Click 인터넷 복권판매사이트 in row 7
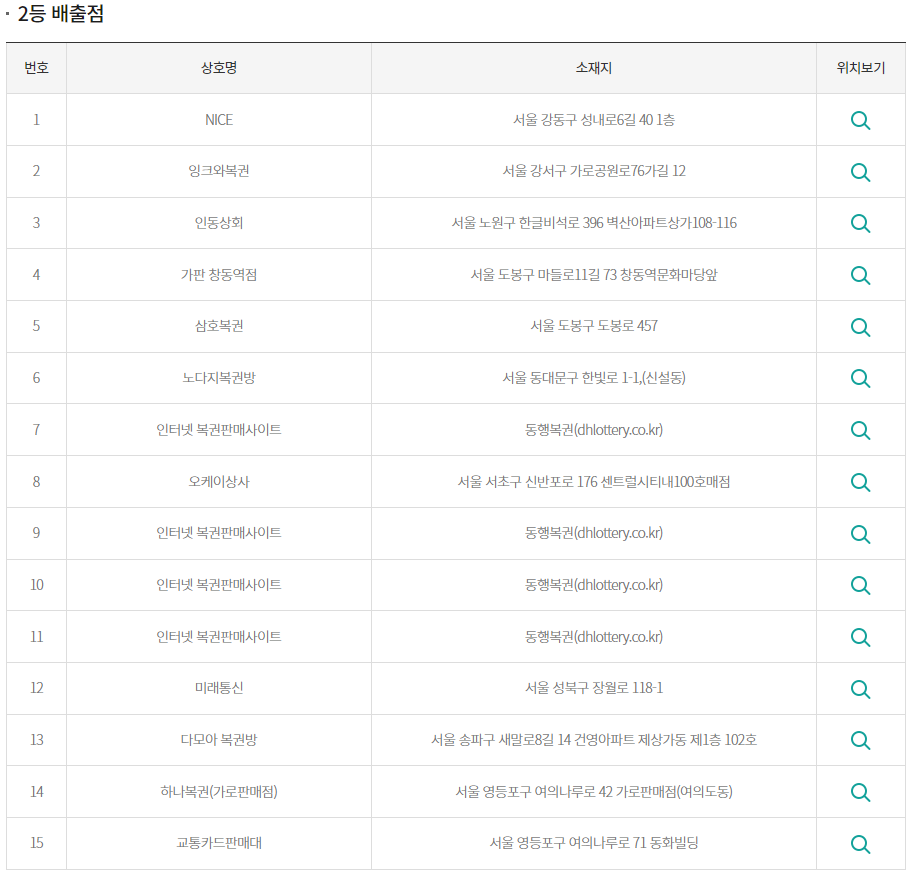Screen dimensions: 910x877 click(x=219, y=429)
